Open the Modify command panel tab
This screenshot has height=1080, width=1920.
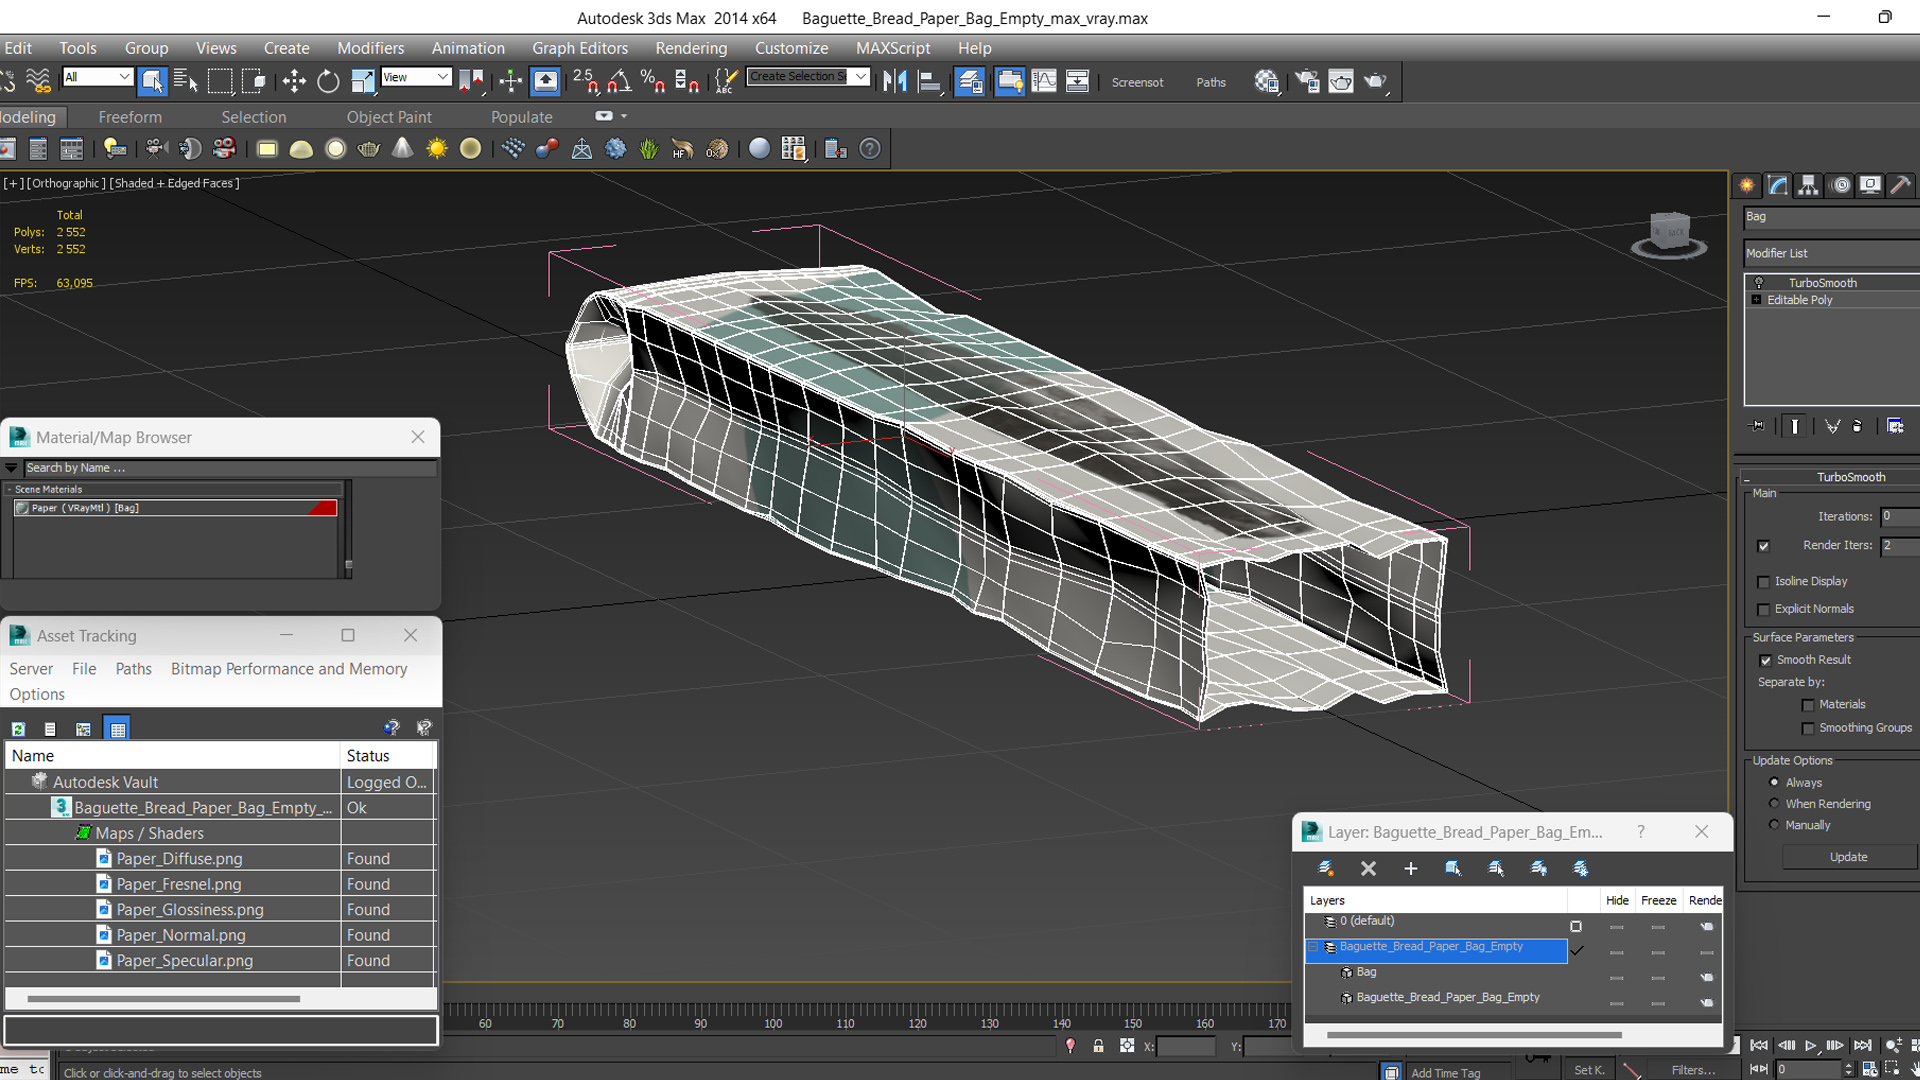pos(1778,185)
